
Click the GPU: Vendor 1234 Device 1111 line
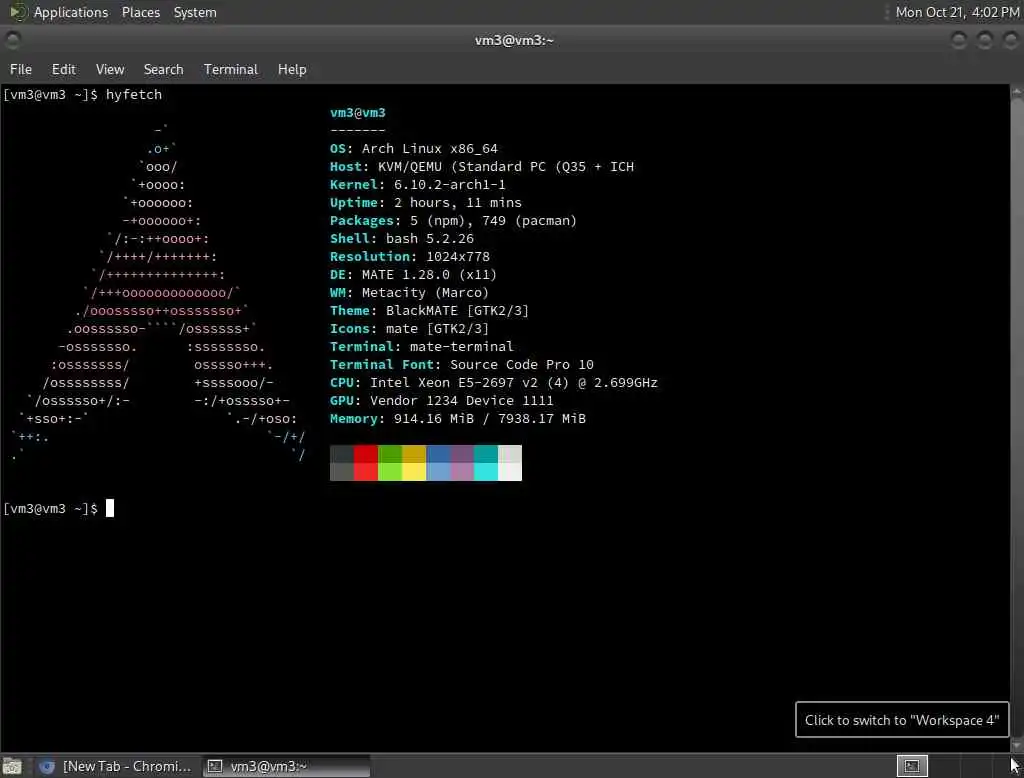pos(441,400)
